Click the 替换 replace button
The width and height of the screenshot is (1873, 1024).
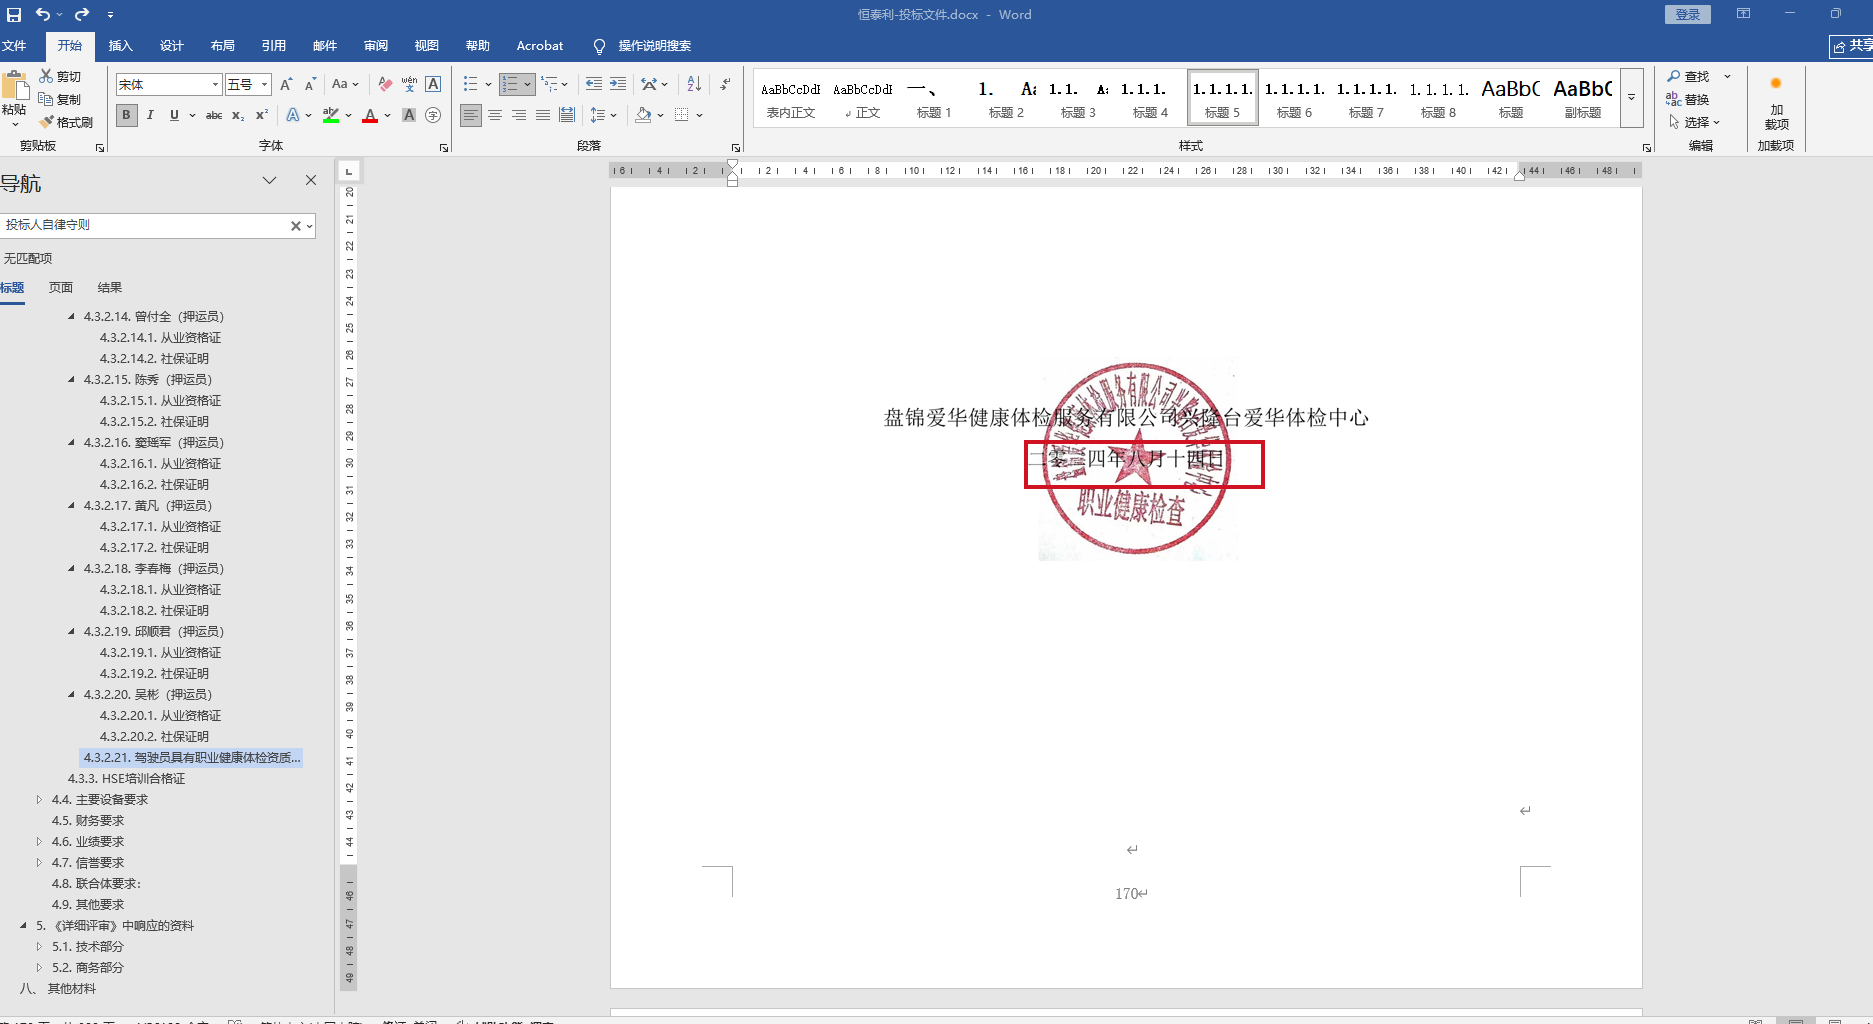[1688, 99]
